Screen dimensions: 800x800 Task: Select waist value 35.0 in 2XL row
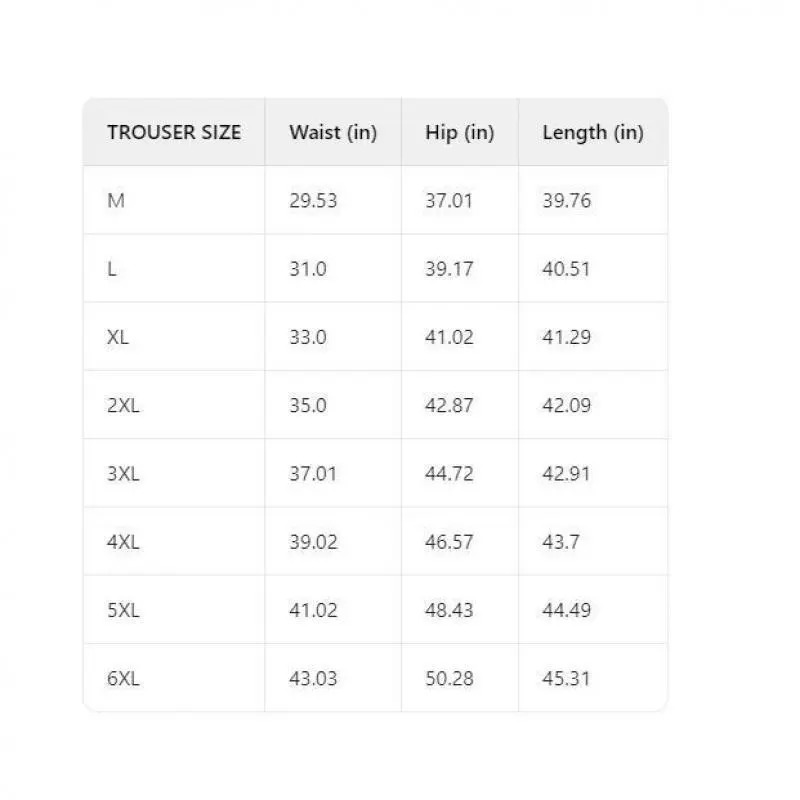point(308,405)
